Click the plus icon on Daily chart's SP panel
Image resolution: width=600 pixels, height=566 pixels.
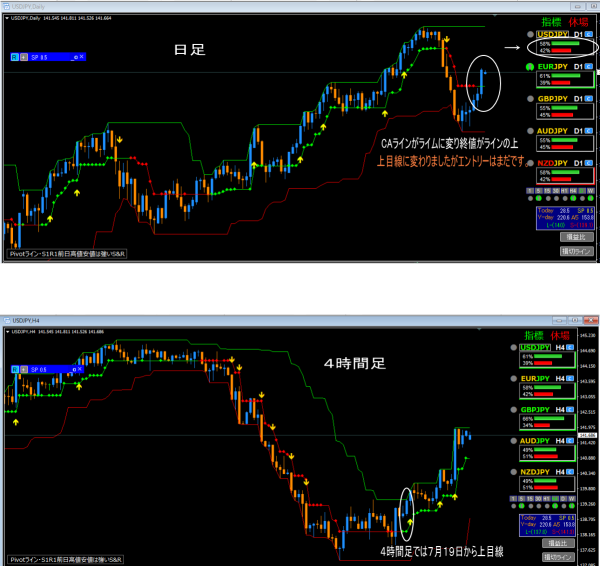point(23,57)
